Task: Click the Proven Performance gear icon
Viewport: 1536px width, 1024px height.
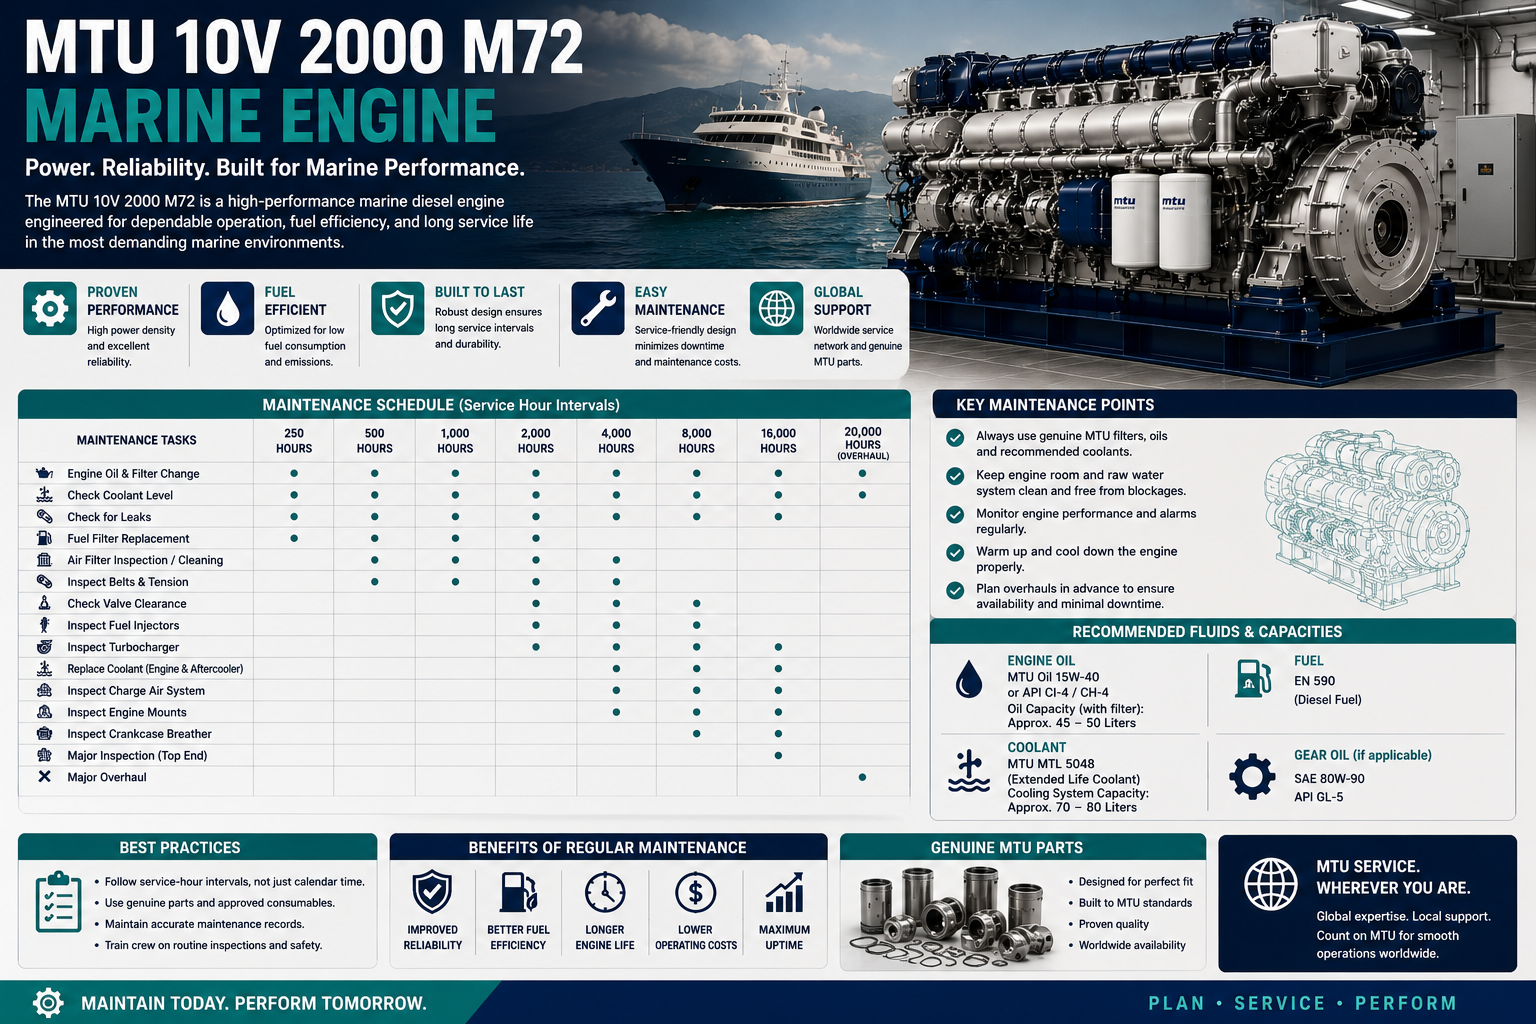Action: (50, 308)
